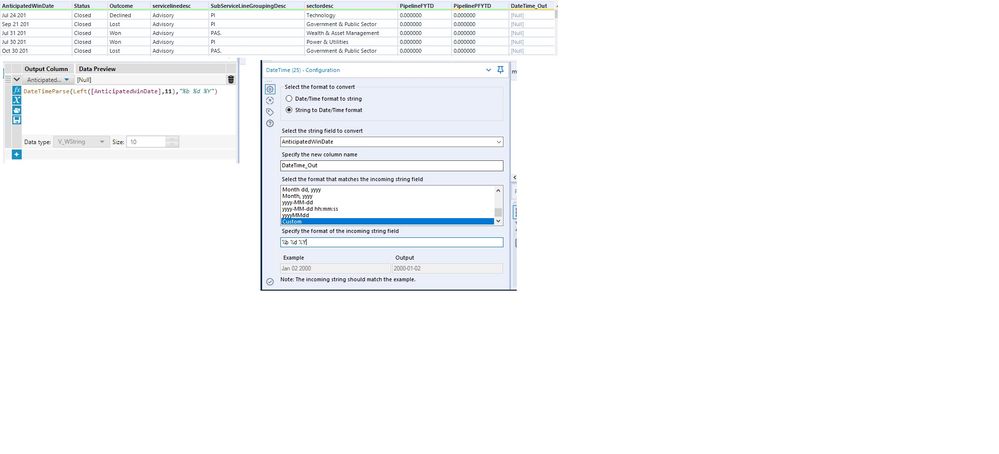Open saved expressions folder icon
This screenshot has width=999, height=454.
(17, 110)
